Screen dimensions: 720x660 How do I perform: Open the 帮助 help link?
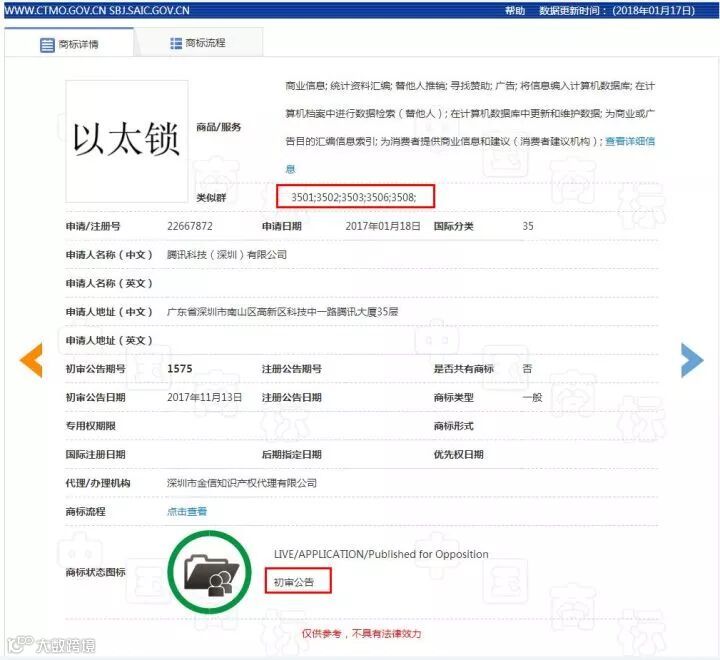click(515, 10)
